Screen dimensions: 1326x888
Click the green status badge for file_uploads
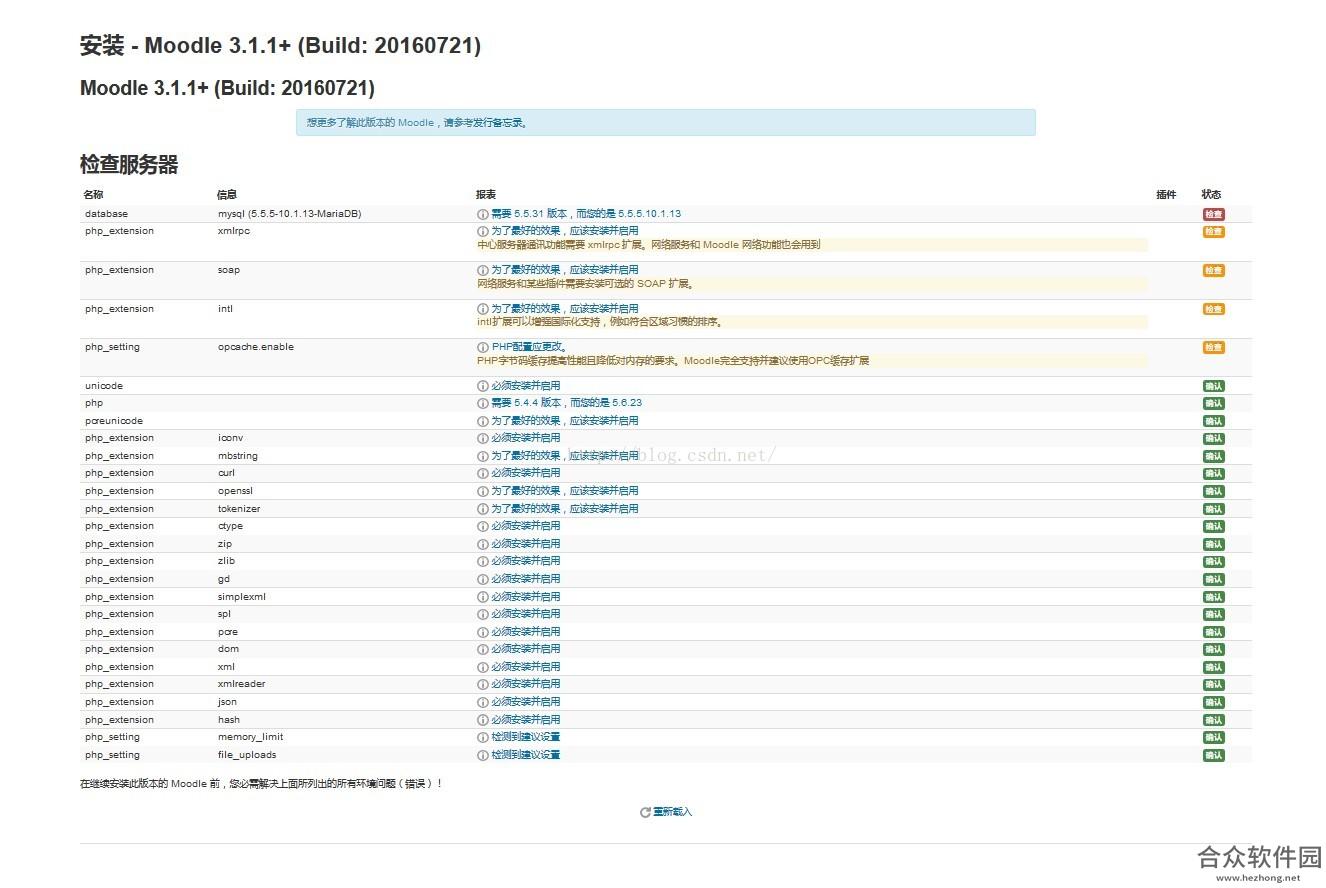[x=1213, y=755]
